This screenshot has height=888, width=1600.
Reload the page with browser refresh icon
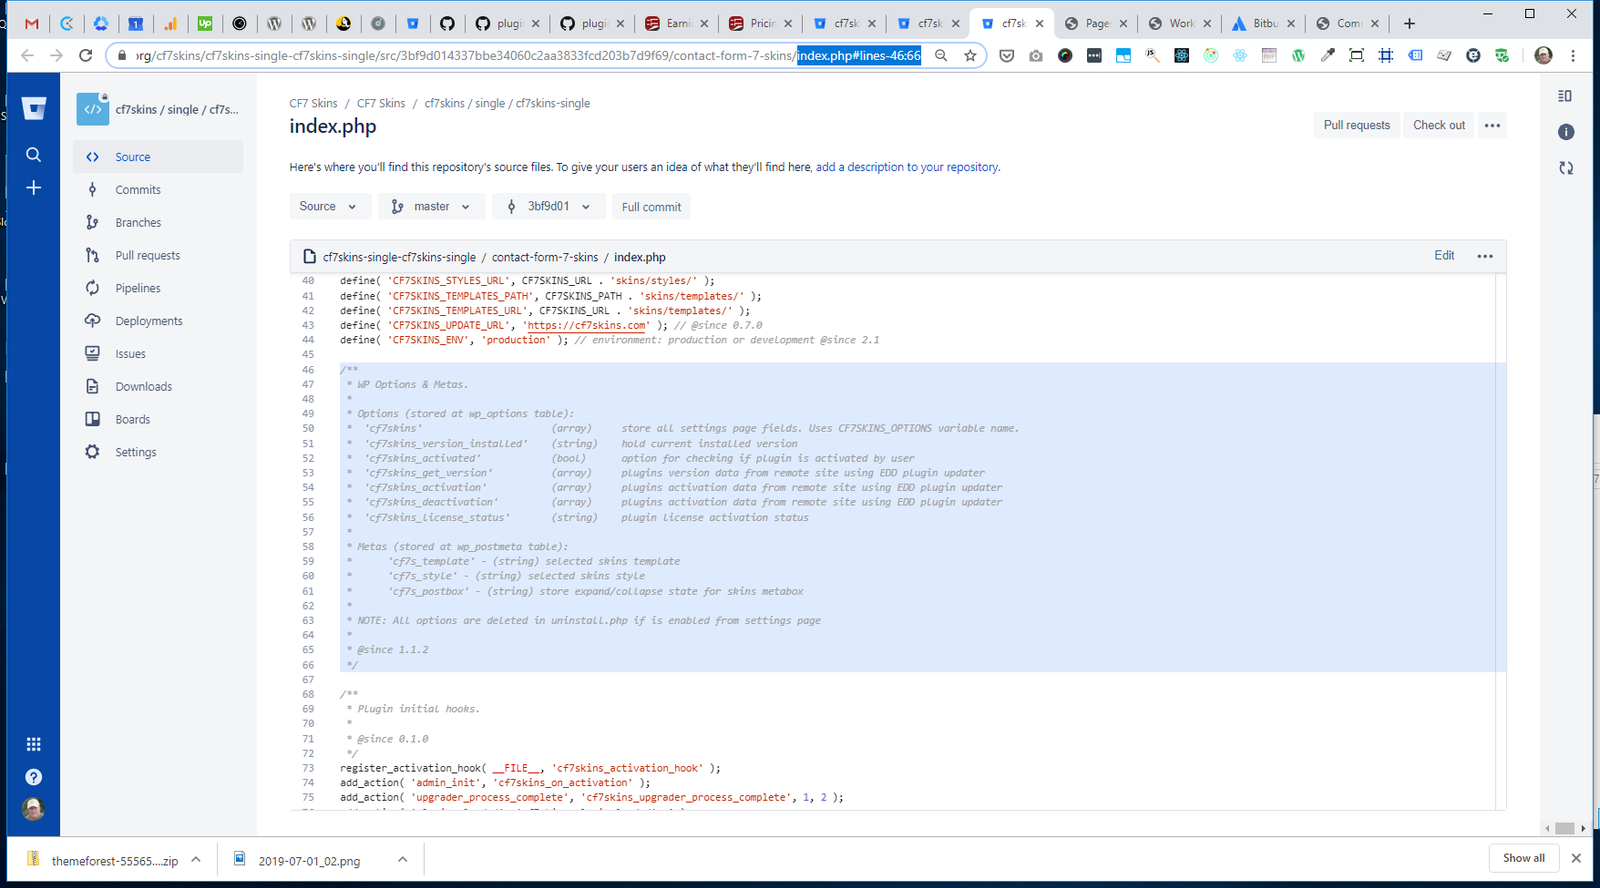point(86,56)
